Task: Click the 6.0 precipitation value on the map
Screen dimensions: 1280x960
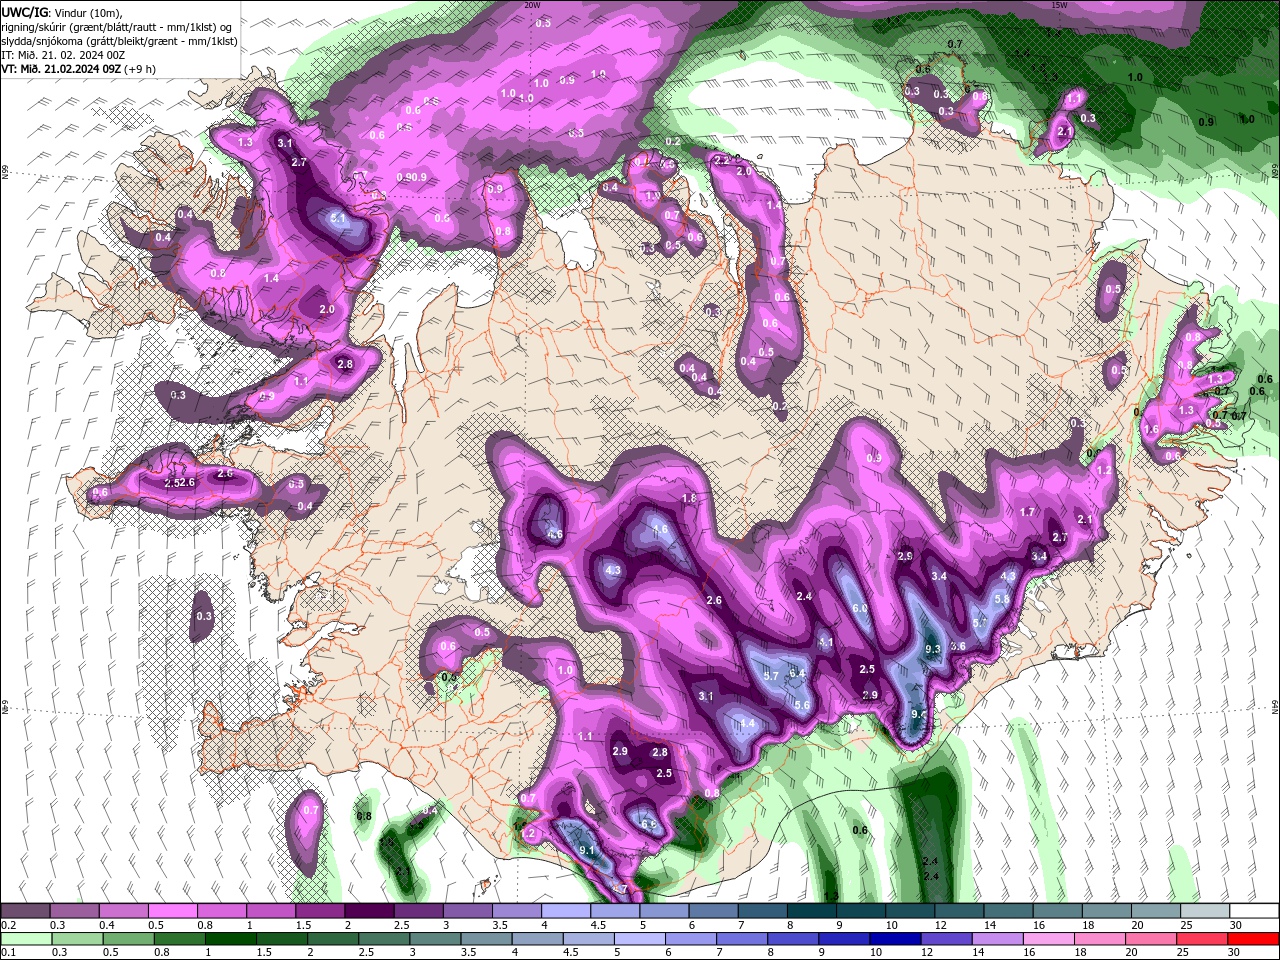Action: pos(859,608)
